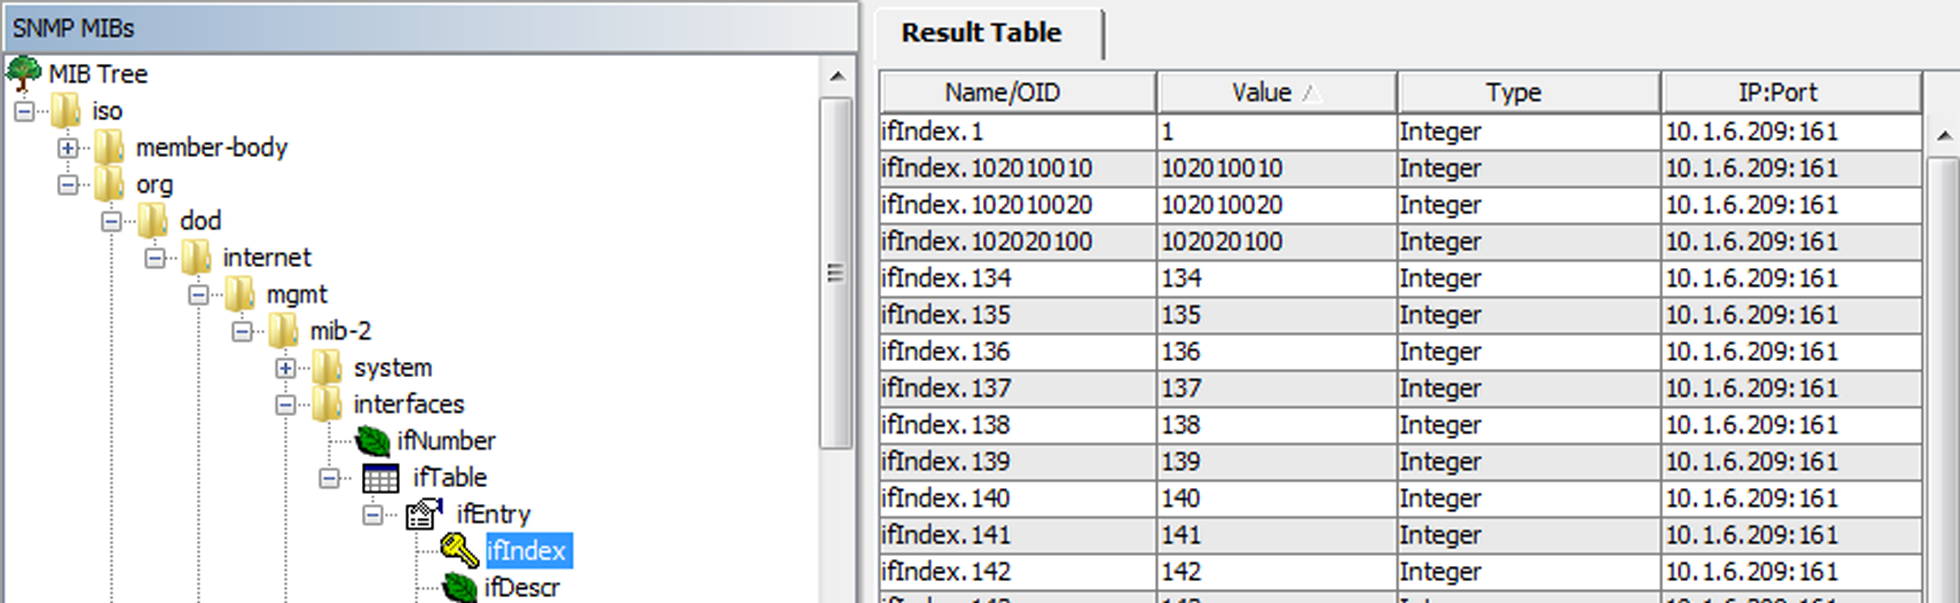Viewport: 1960px width, 603px height.
Task: Collapse the ifEntry node
Action: pyautogui.click(x=372, y=515)
